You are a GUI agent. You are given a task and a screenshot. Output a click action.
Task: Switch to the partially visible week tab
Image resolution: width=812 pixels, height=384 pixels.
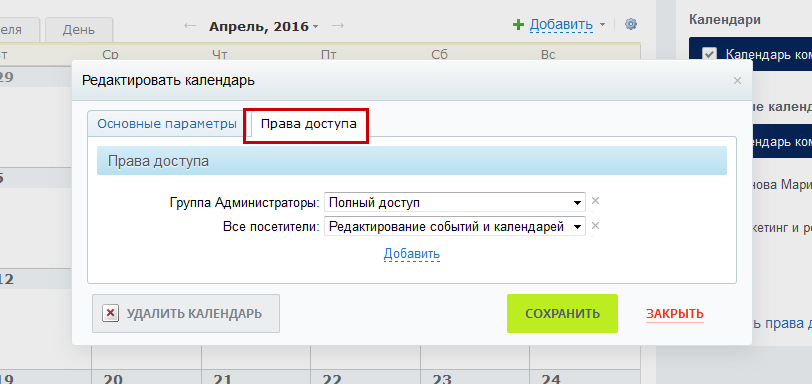coord(19,29)
